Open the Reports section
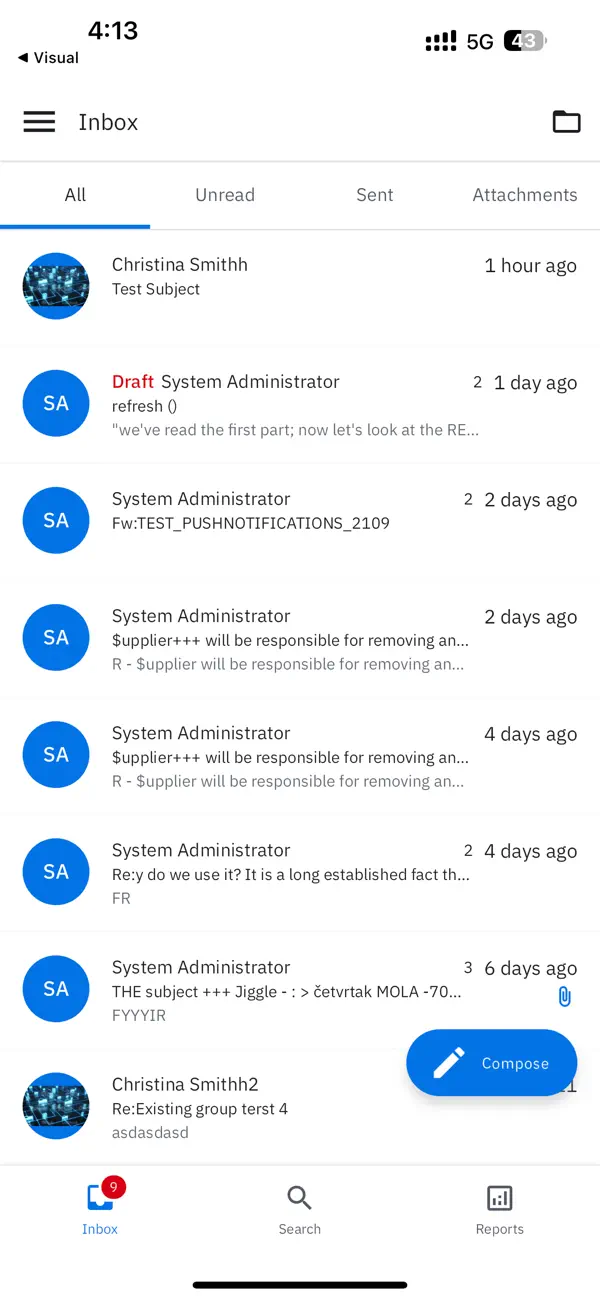This screenshot has width=600, height=1300. point(499,1208)
